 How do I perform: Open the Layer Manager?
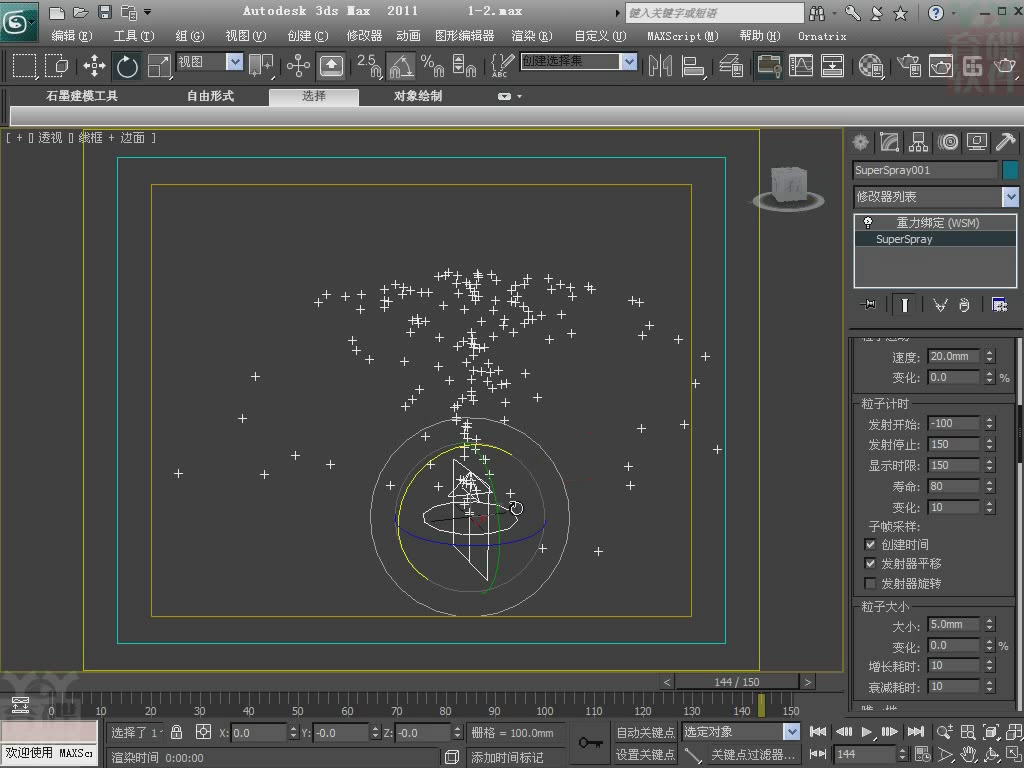coord(731,65)
